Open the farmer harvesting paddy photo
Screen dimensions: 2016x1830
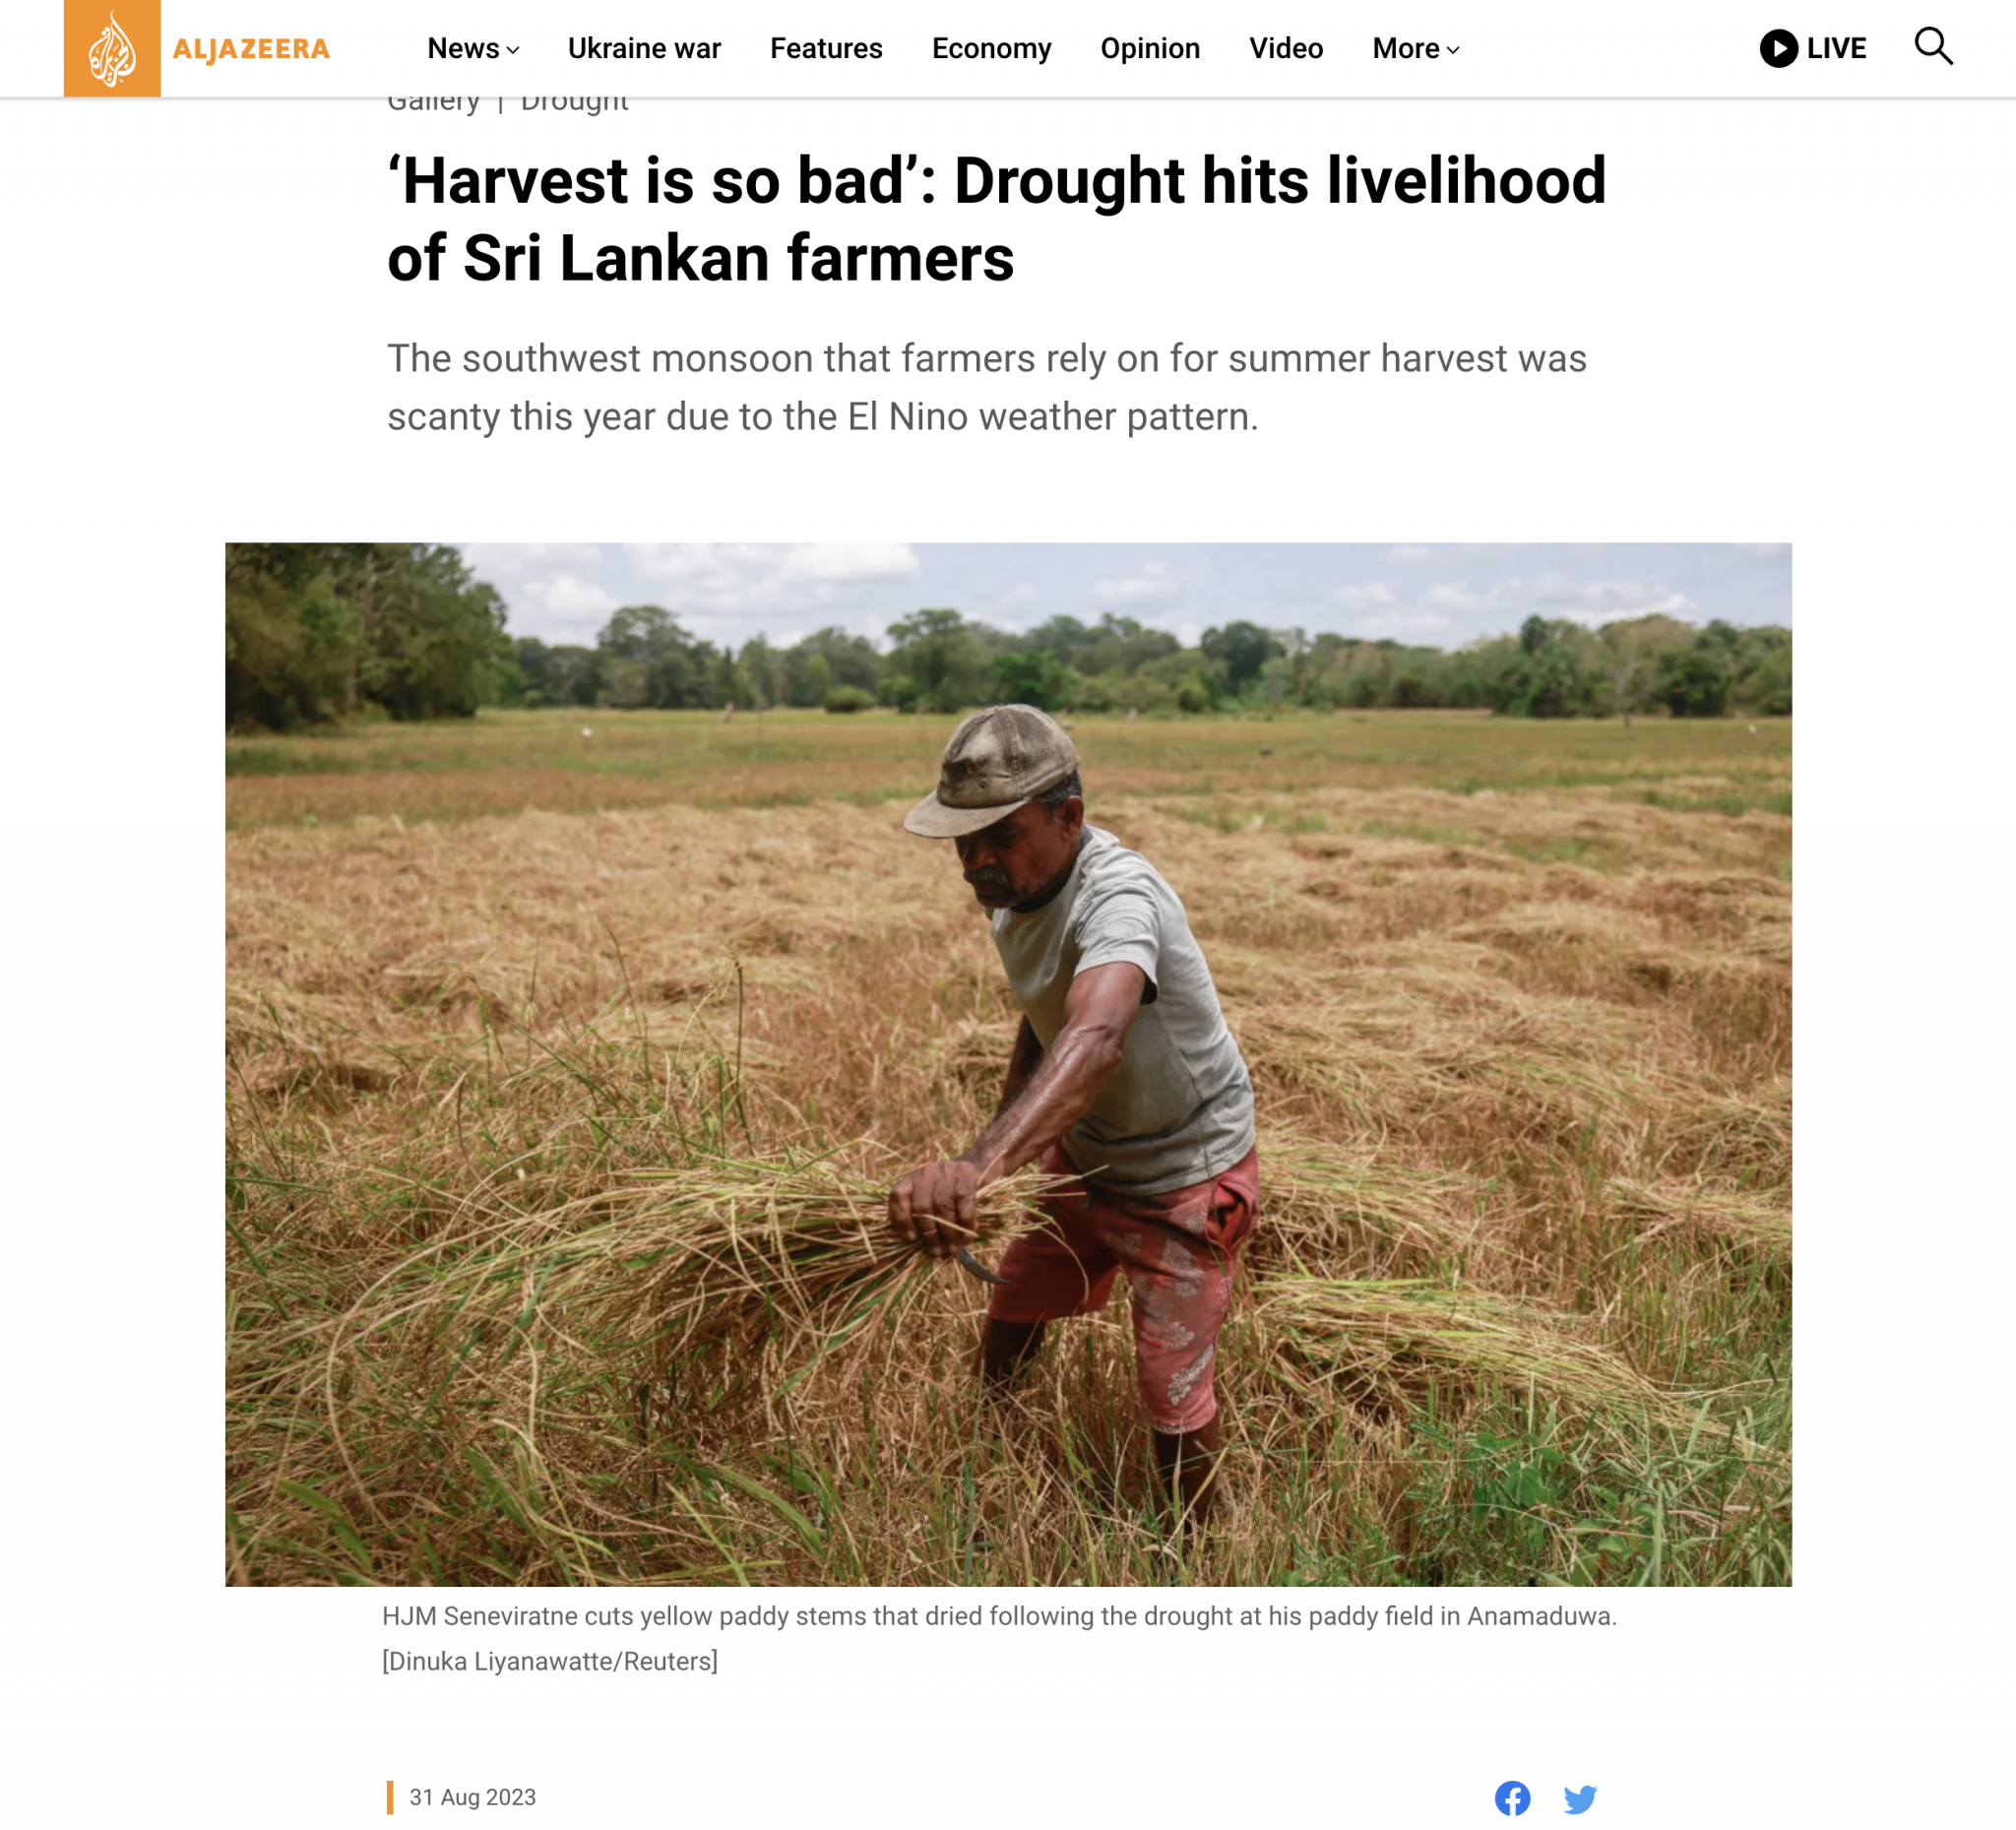(x=1008, y=1064)
